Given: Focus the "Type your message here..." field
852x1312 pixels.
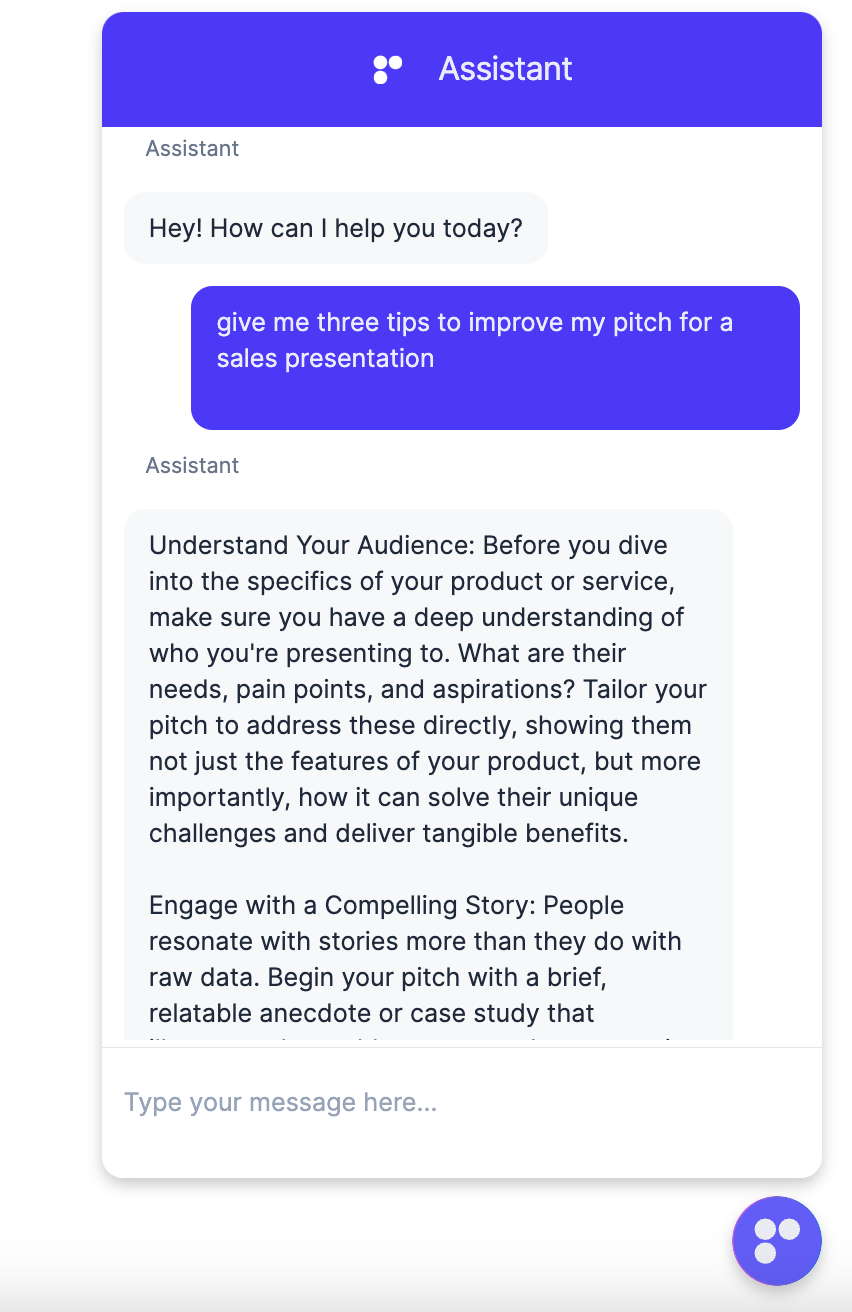Looking at the screenshot, I should click(462, 1103).
